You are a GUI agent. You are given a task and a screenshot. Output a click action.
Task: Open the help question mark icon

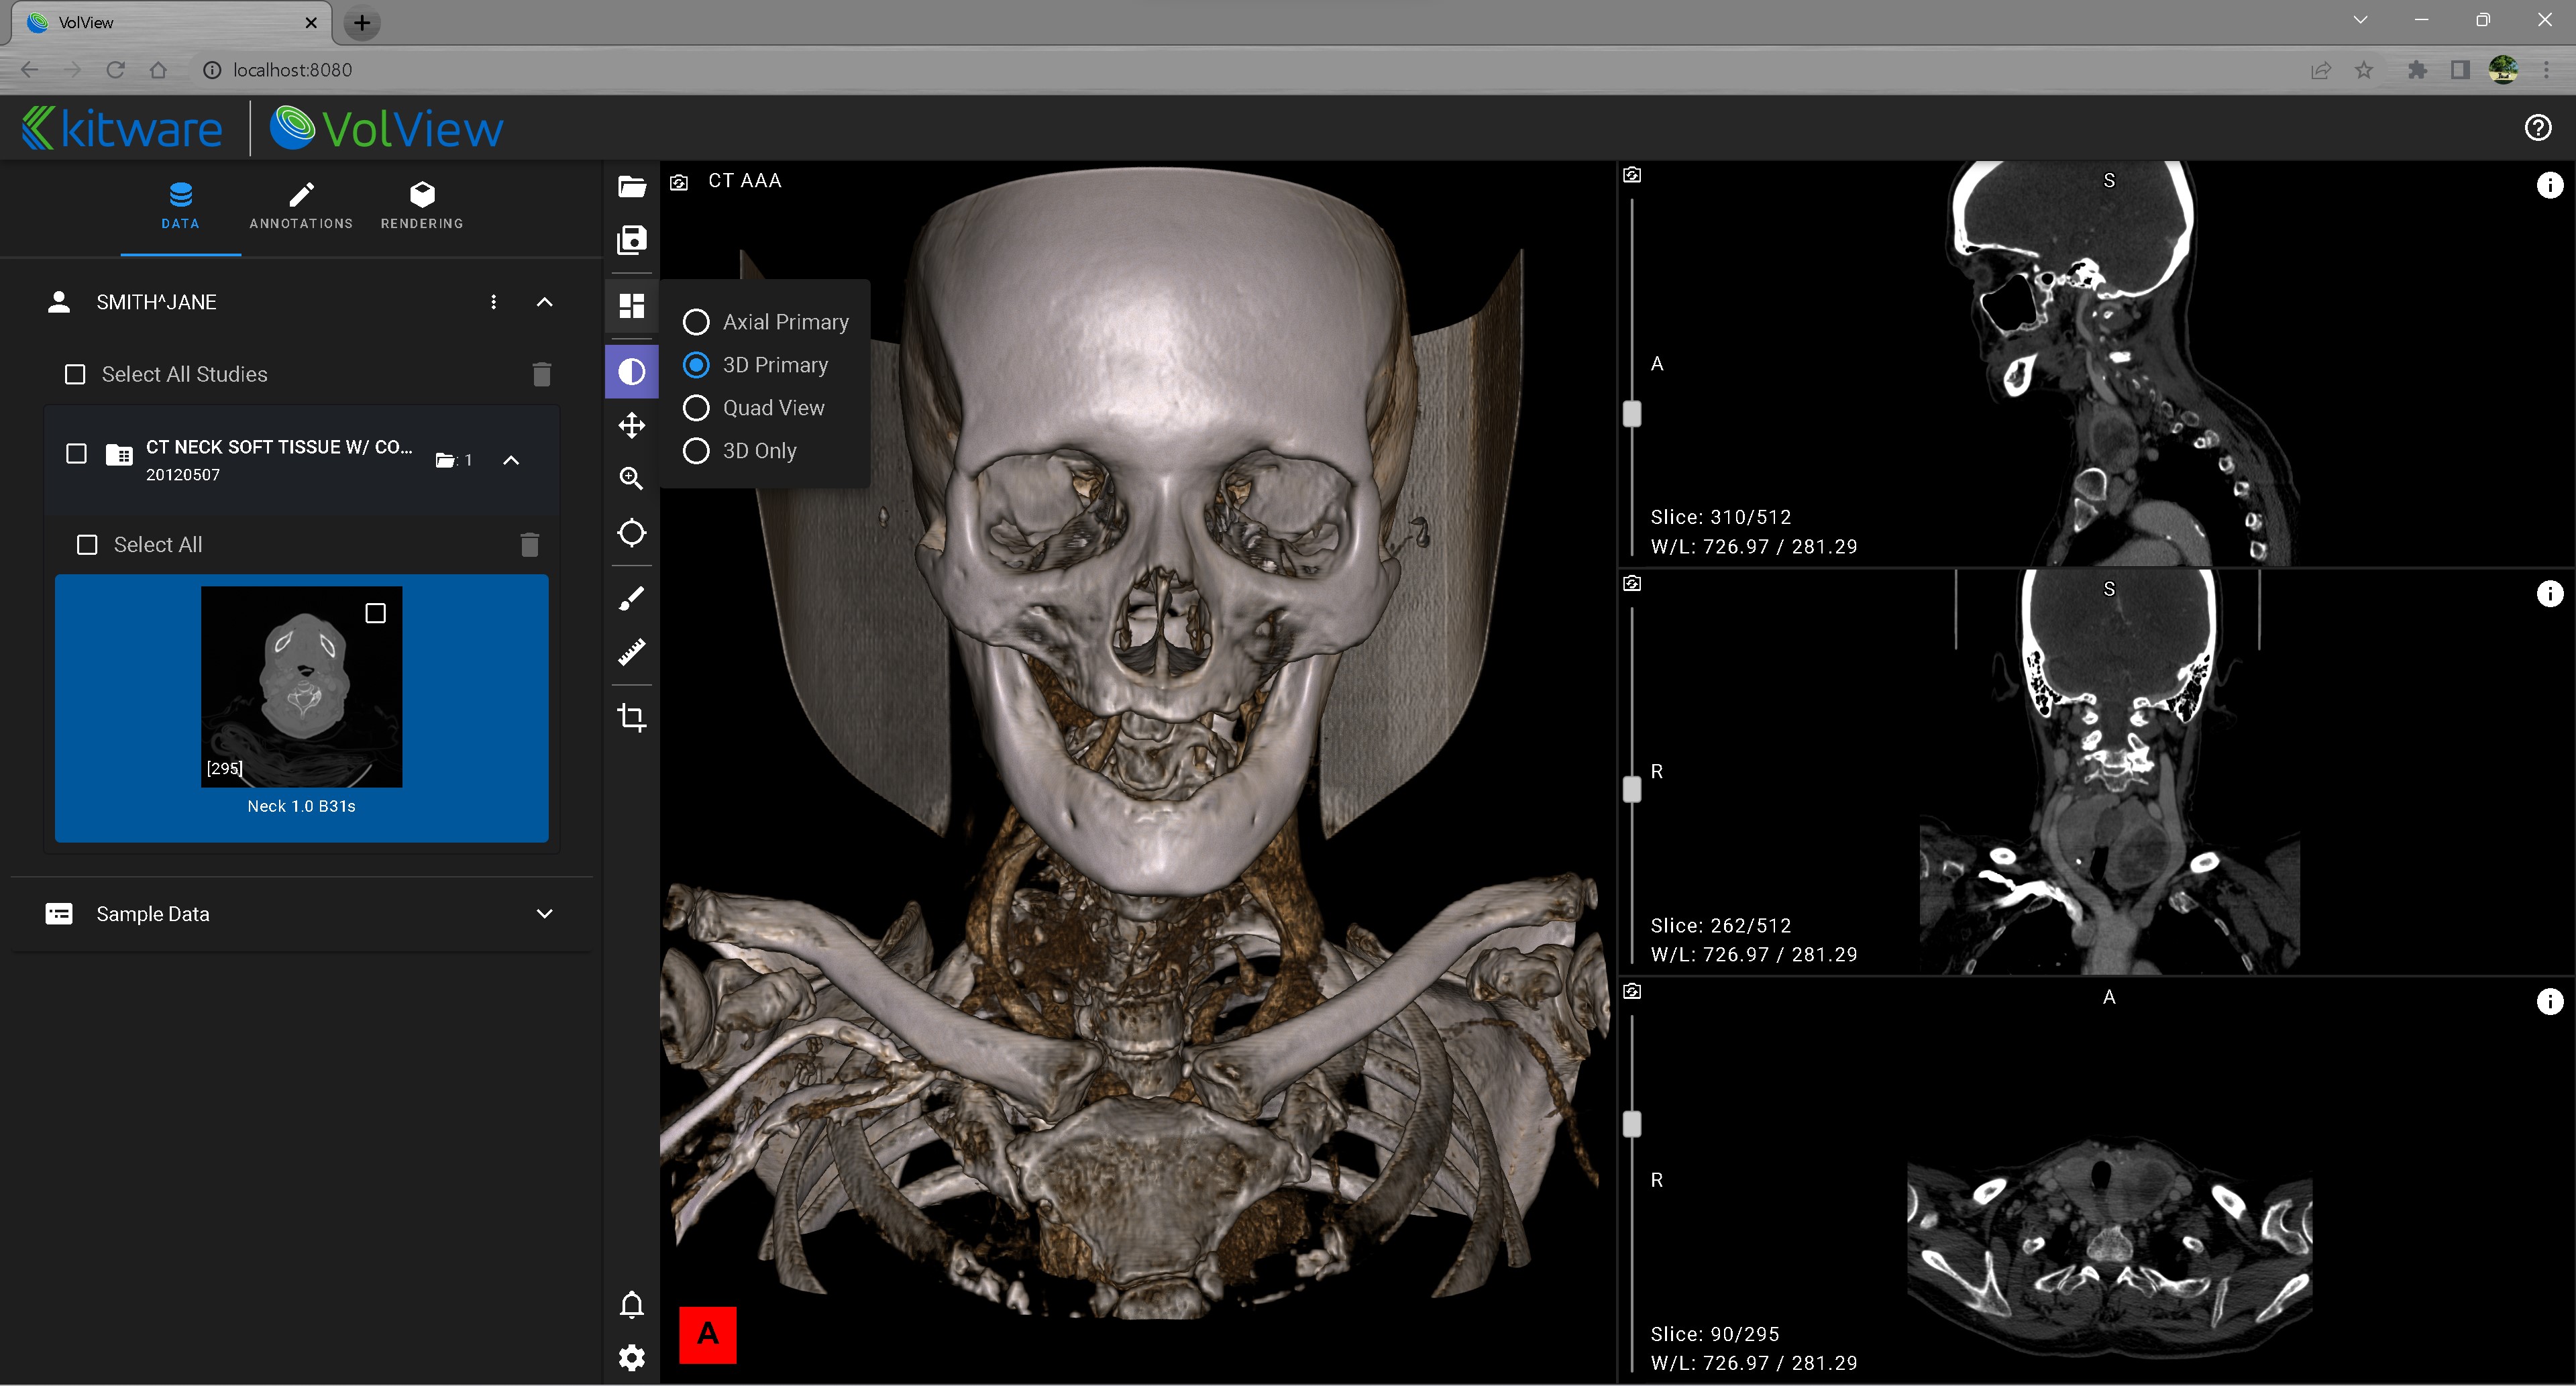click(x=2538, y=128)
